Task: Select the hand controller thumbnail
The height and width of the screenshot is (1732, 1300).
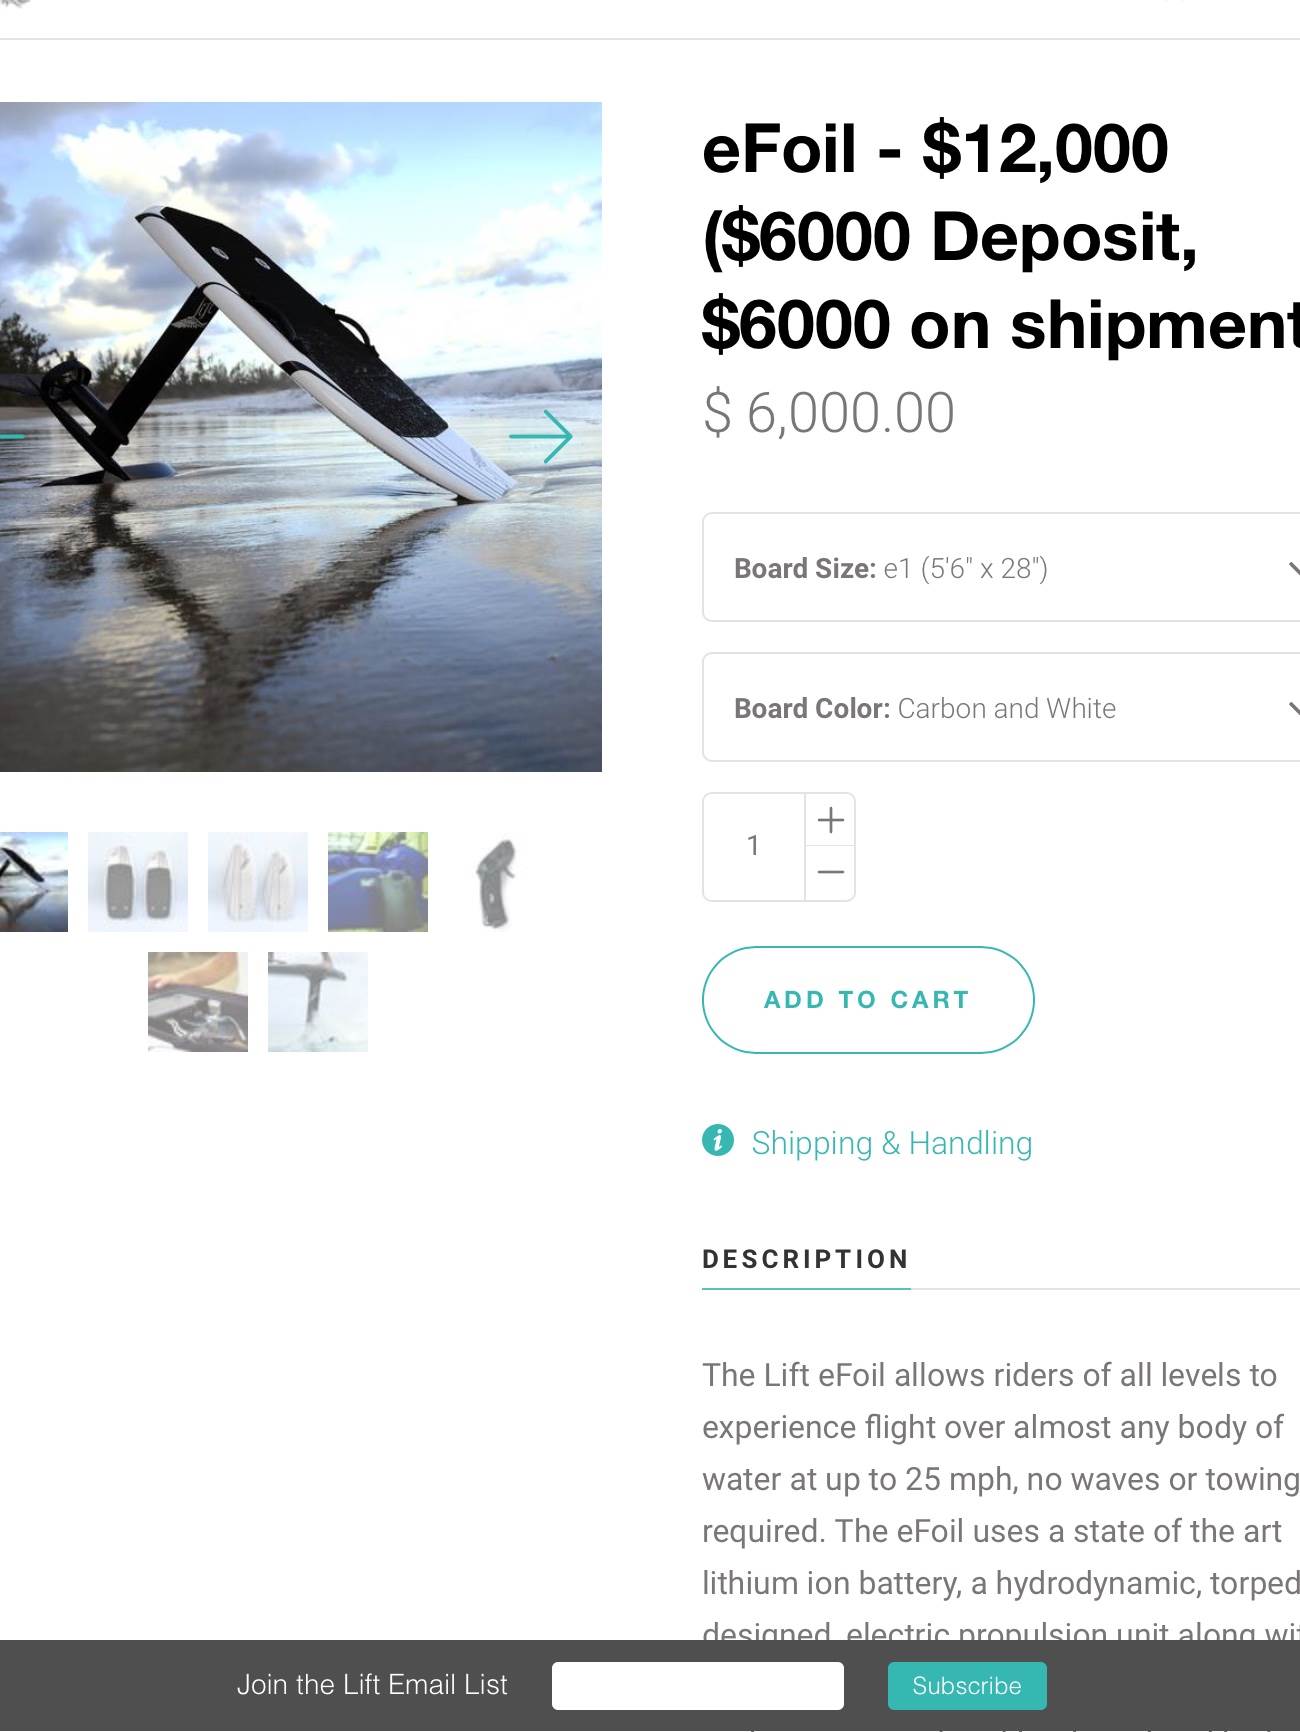Action: (x=497, y=882)
